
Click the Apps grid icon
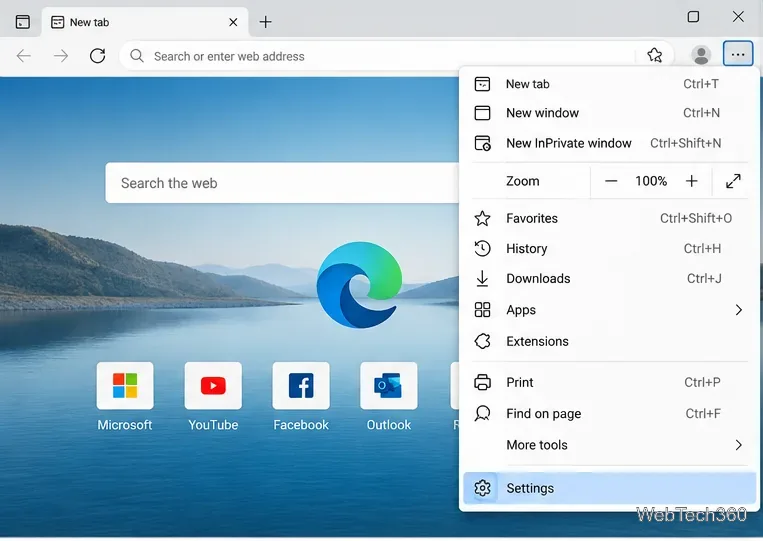pyautogui.click(x=482, y=310)
